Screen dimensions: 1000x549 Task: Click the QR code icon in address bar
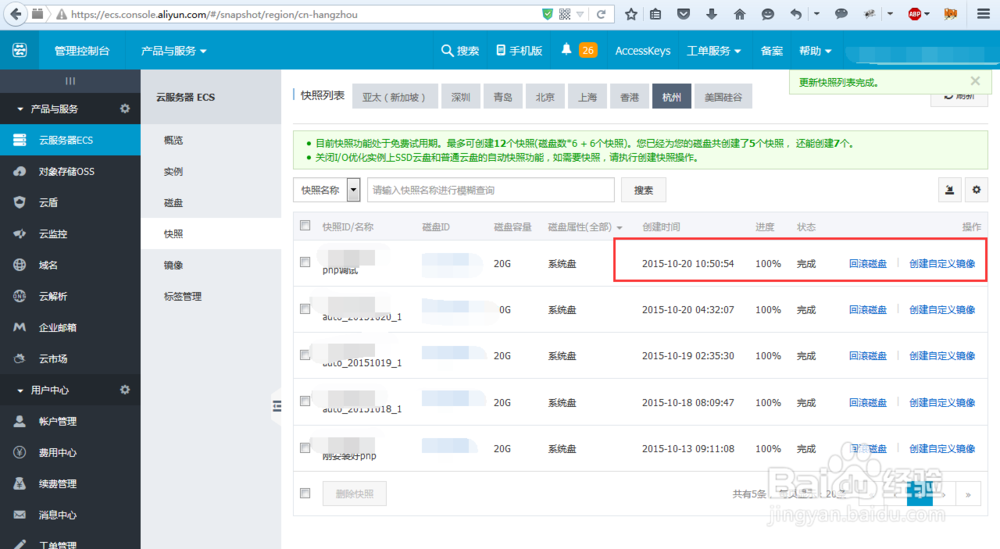click(x=564, y=14)
